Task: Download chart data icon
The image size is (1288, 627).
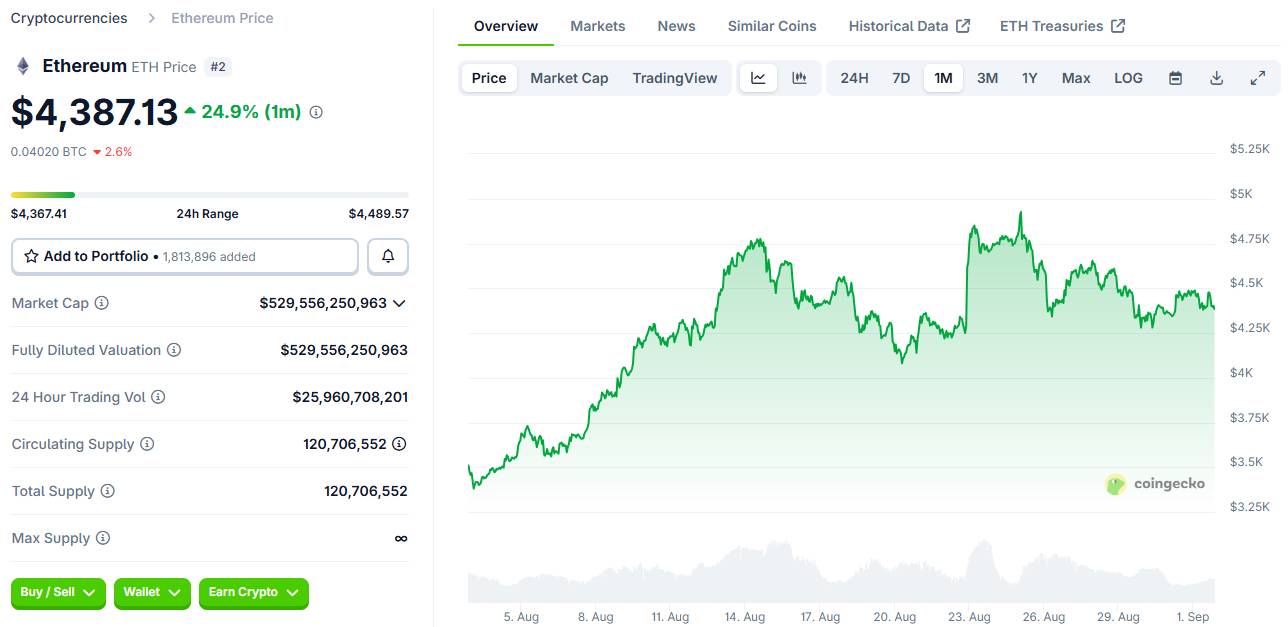Action: point(1217,78)
